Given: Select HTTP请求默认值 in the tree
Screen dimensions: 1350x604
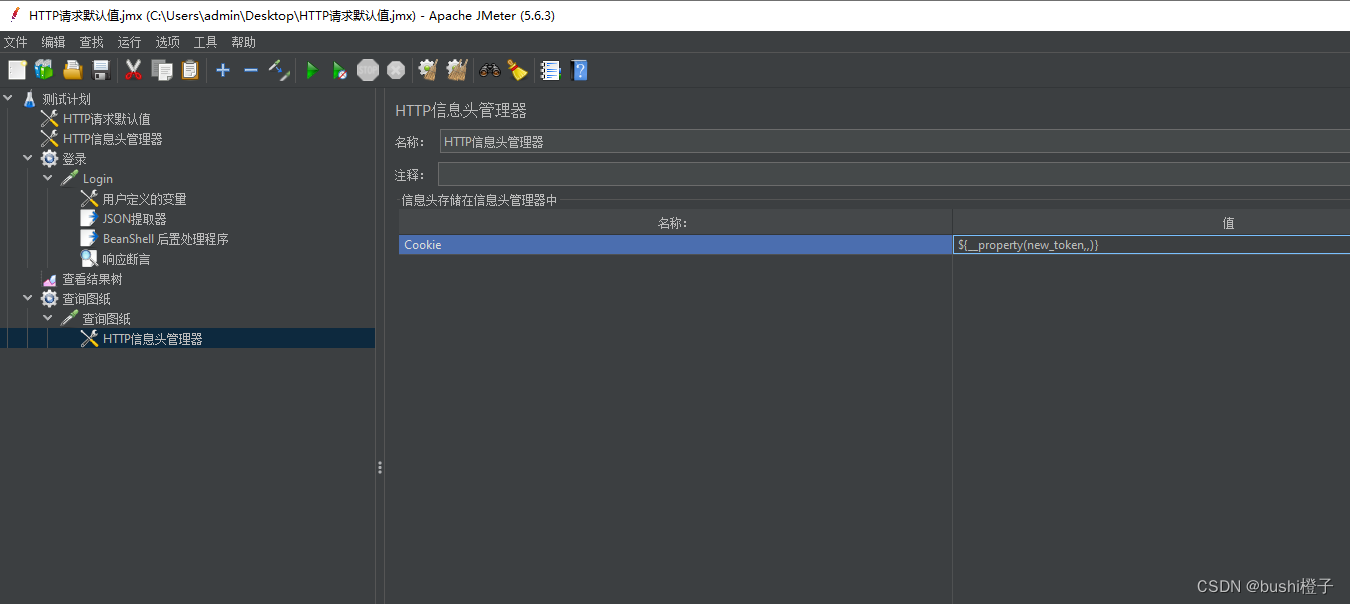Looking at the screenshot, I should pos(107,119).
